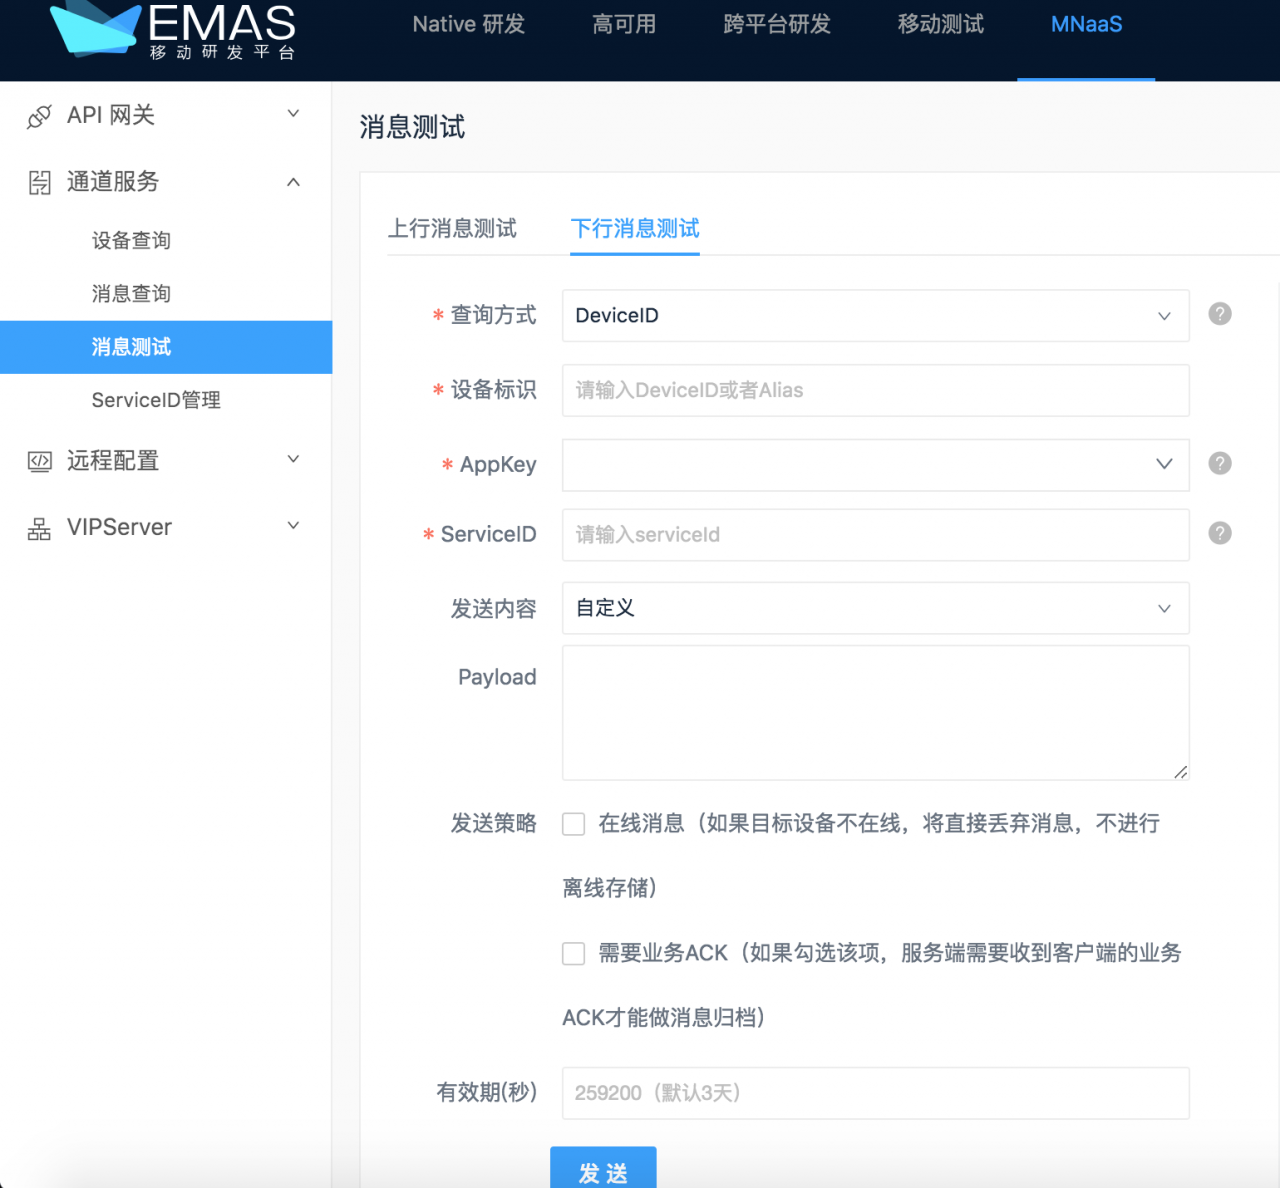Switch to 跨平台研发 top tab
The image size is (1280, 1188).
point(777,24)
